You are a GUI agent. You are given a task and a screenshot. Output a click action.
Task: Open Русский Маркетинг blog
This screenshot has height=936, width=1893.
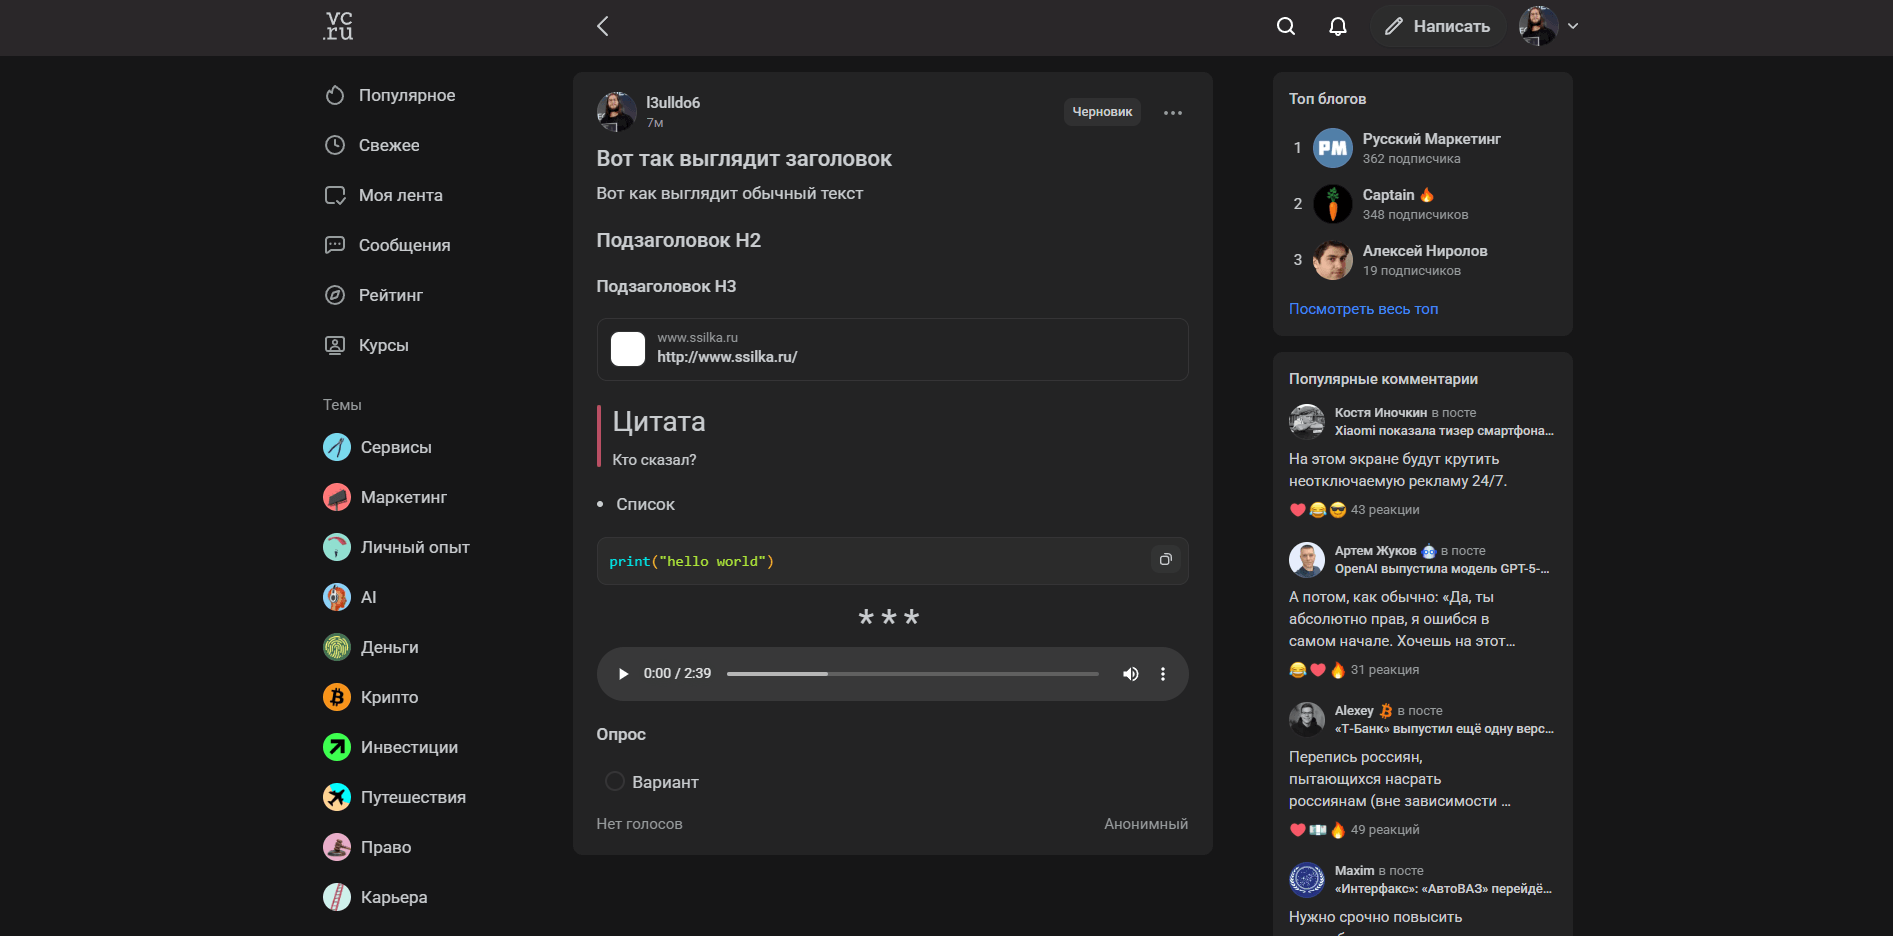(x=1431, y=139)
